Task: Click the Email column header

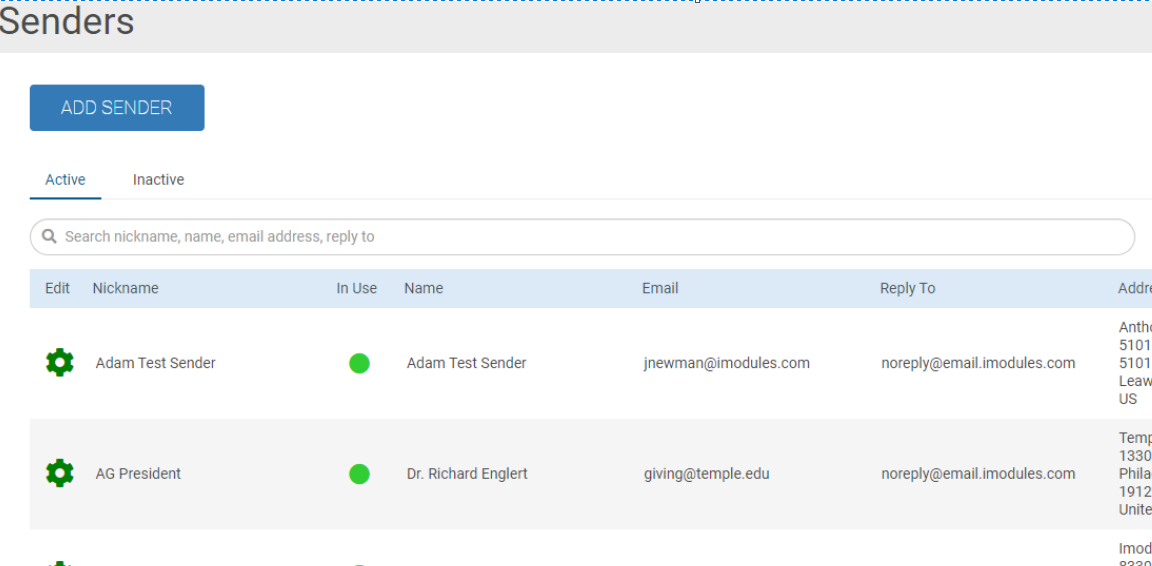Action: pyautogui.click(x=660, y=288)
